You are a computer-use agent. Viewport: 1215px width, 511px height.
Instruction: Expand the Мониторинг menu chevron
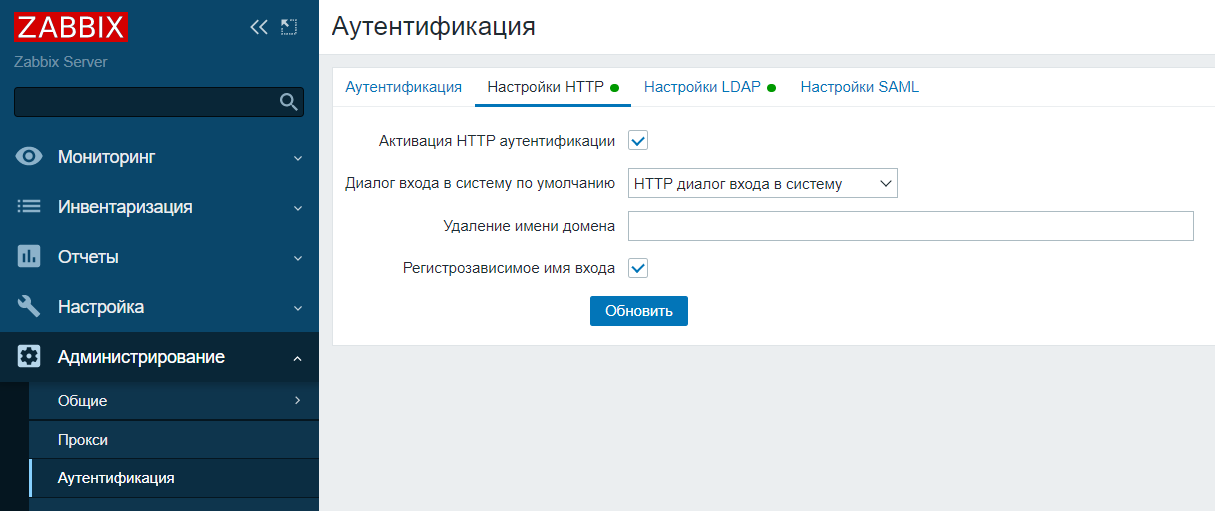click(297, 158)
